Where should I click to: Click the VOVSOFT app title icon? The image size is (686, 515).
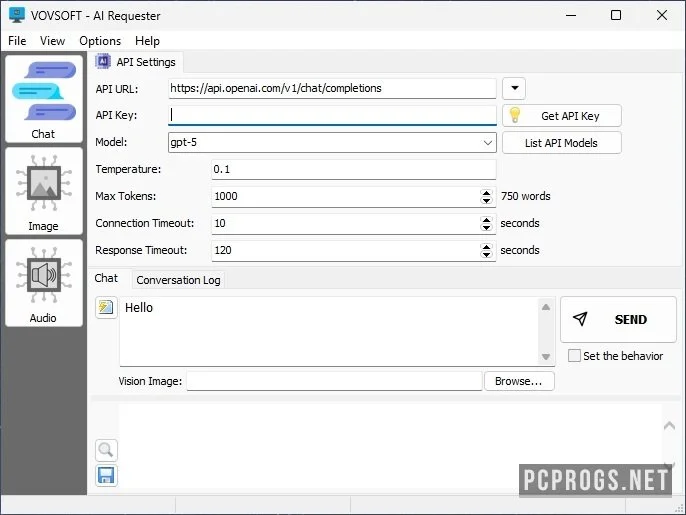(17, 15)
